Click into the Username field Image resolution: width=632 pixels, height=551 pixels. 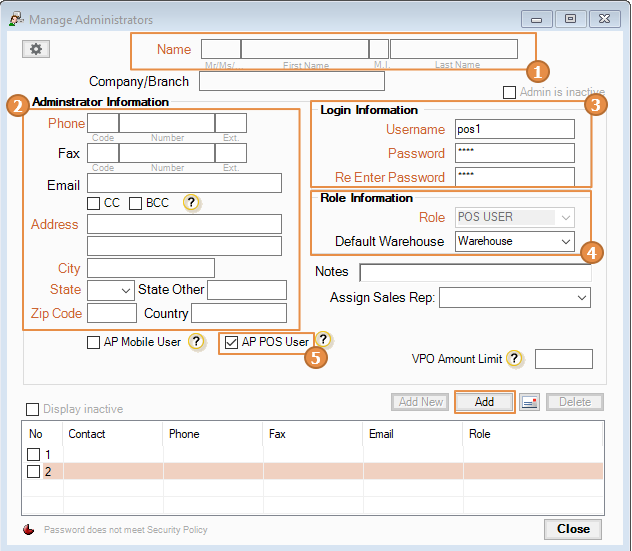tap(514, 129)
